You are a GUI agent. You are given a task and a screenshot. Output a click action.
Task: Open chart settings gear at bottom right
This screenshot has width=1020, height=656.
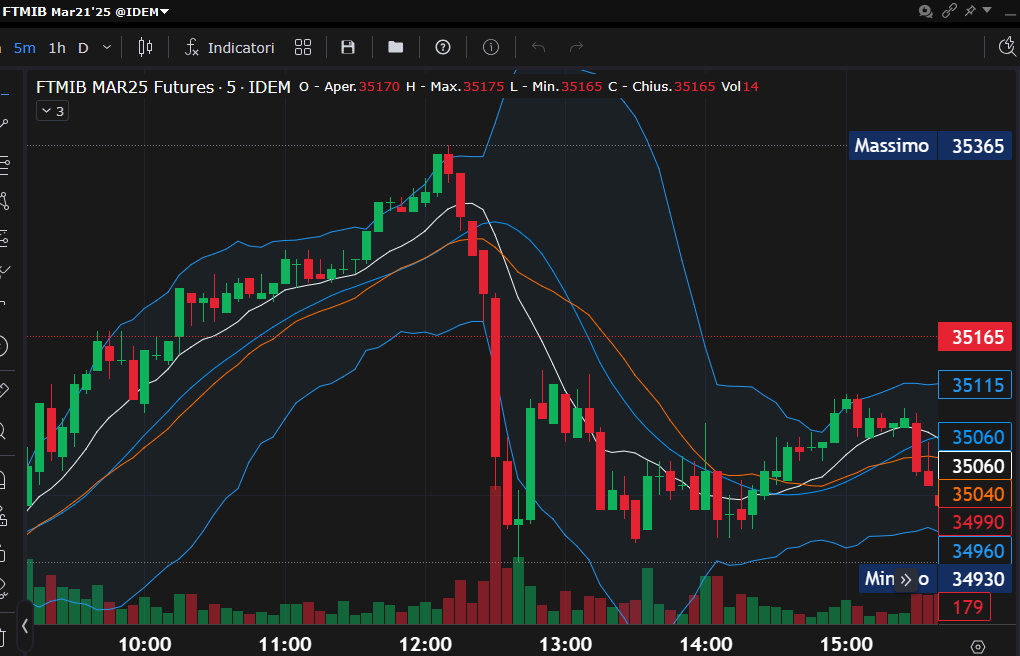click(x=978, y=646)
